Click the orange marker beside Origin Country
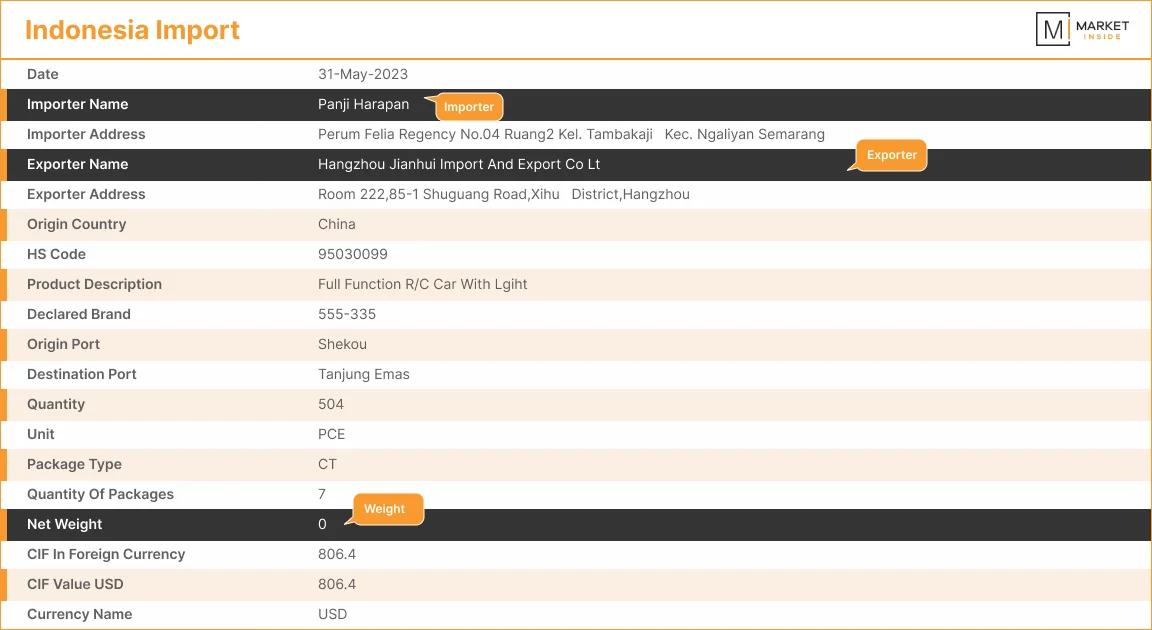The height and width of the screenshot is (630, 1152). pos(6,223)
